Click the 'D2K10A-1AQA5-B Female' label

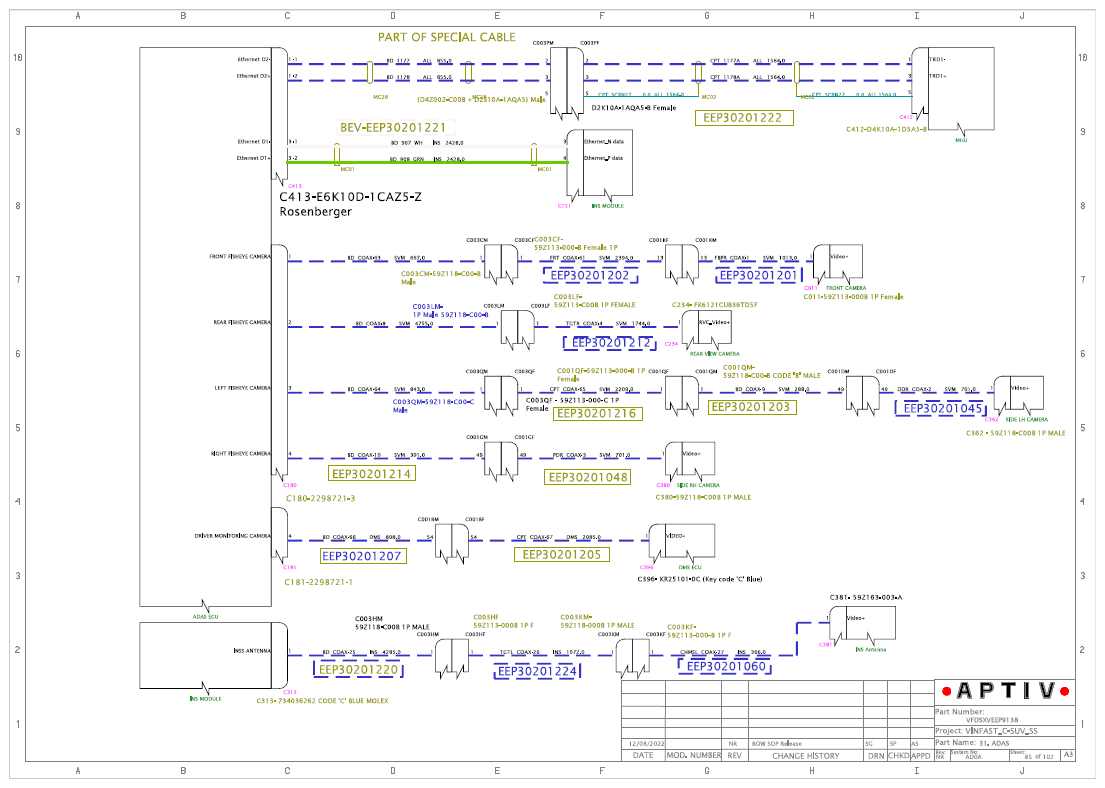(x=634, y=108)
